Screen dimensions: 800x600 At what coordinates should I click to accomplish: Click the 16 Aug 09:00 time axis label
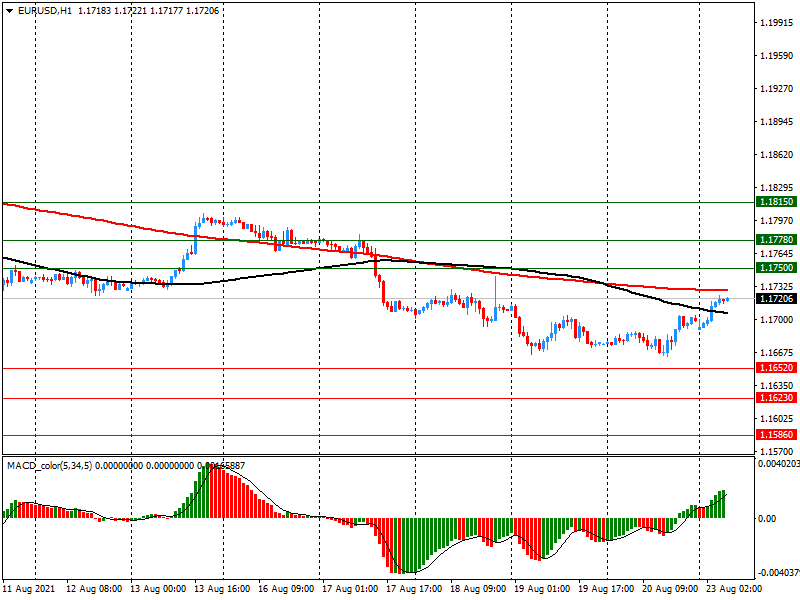[x=286, y=589]
